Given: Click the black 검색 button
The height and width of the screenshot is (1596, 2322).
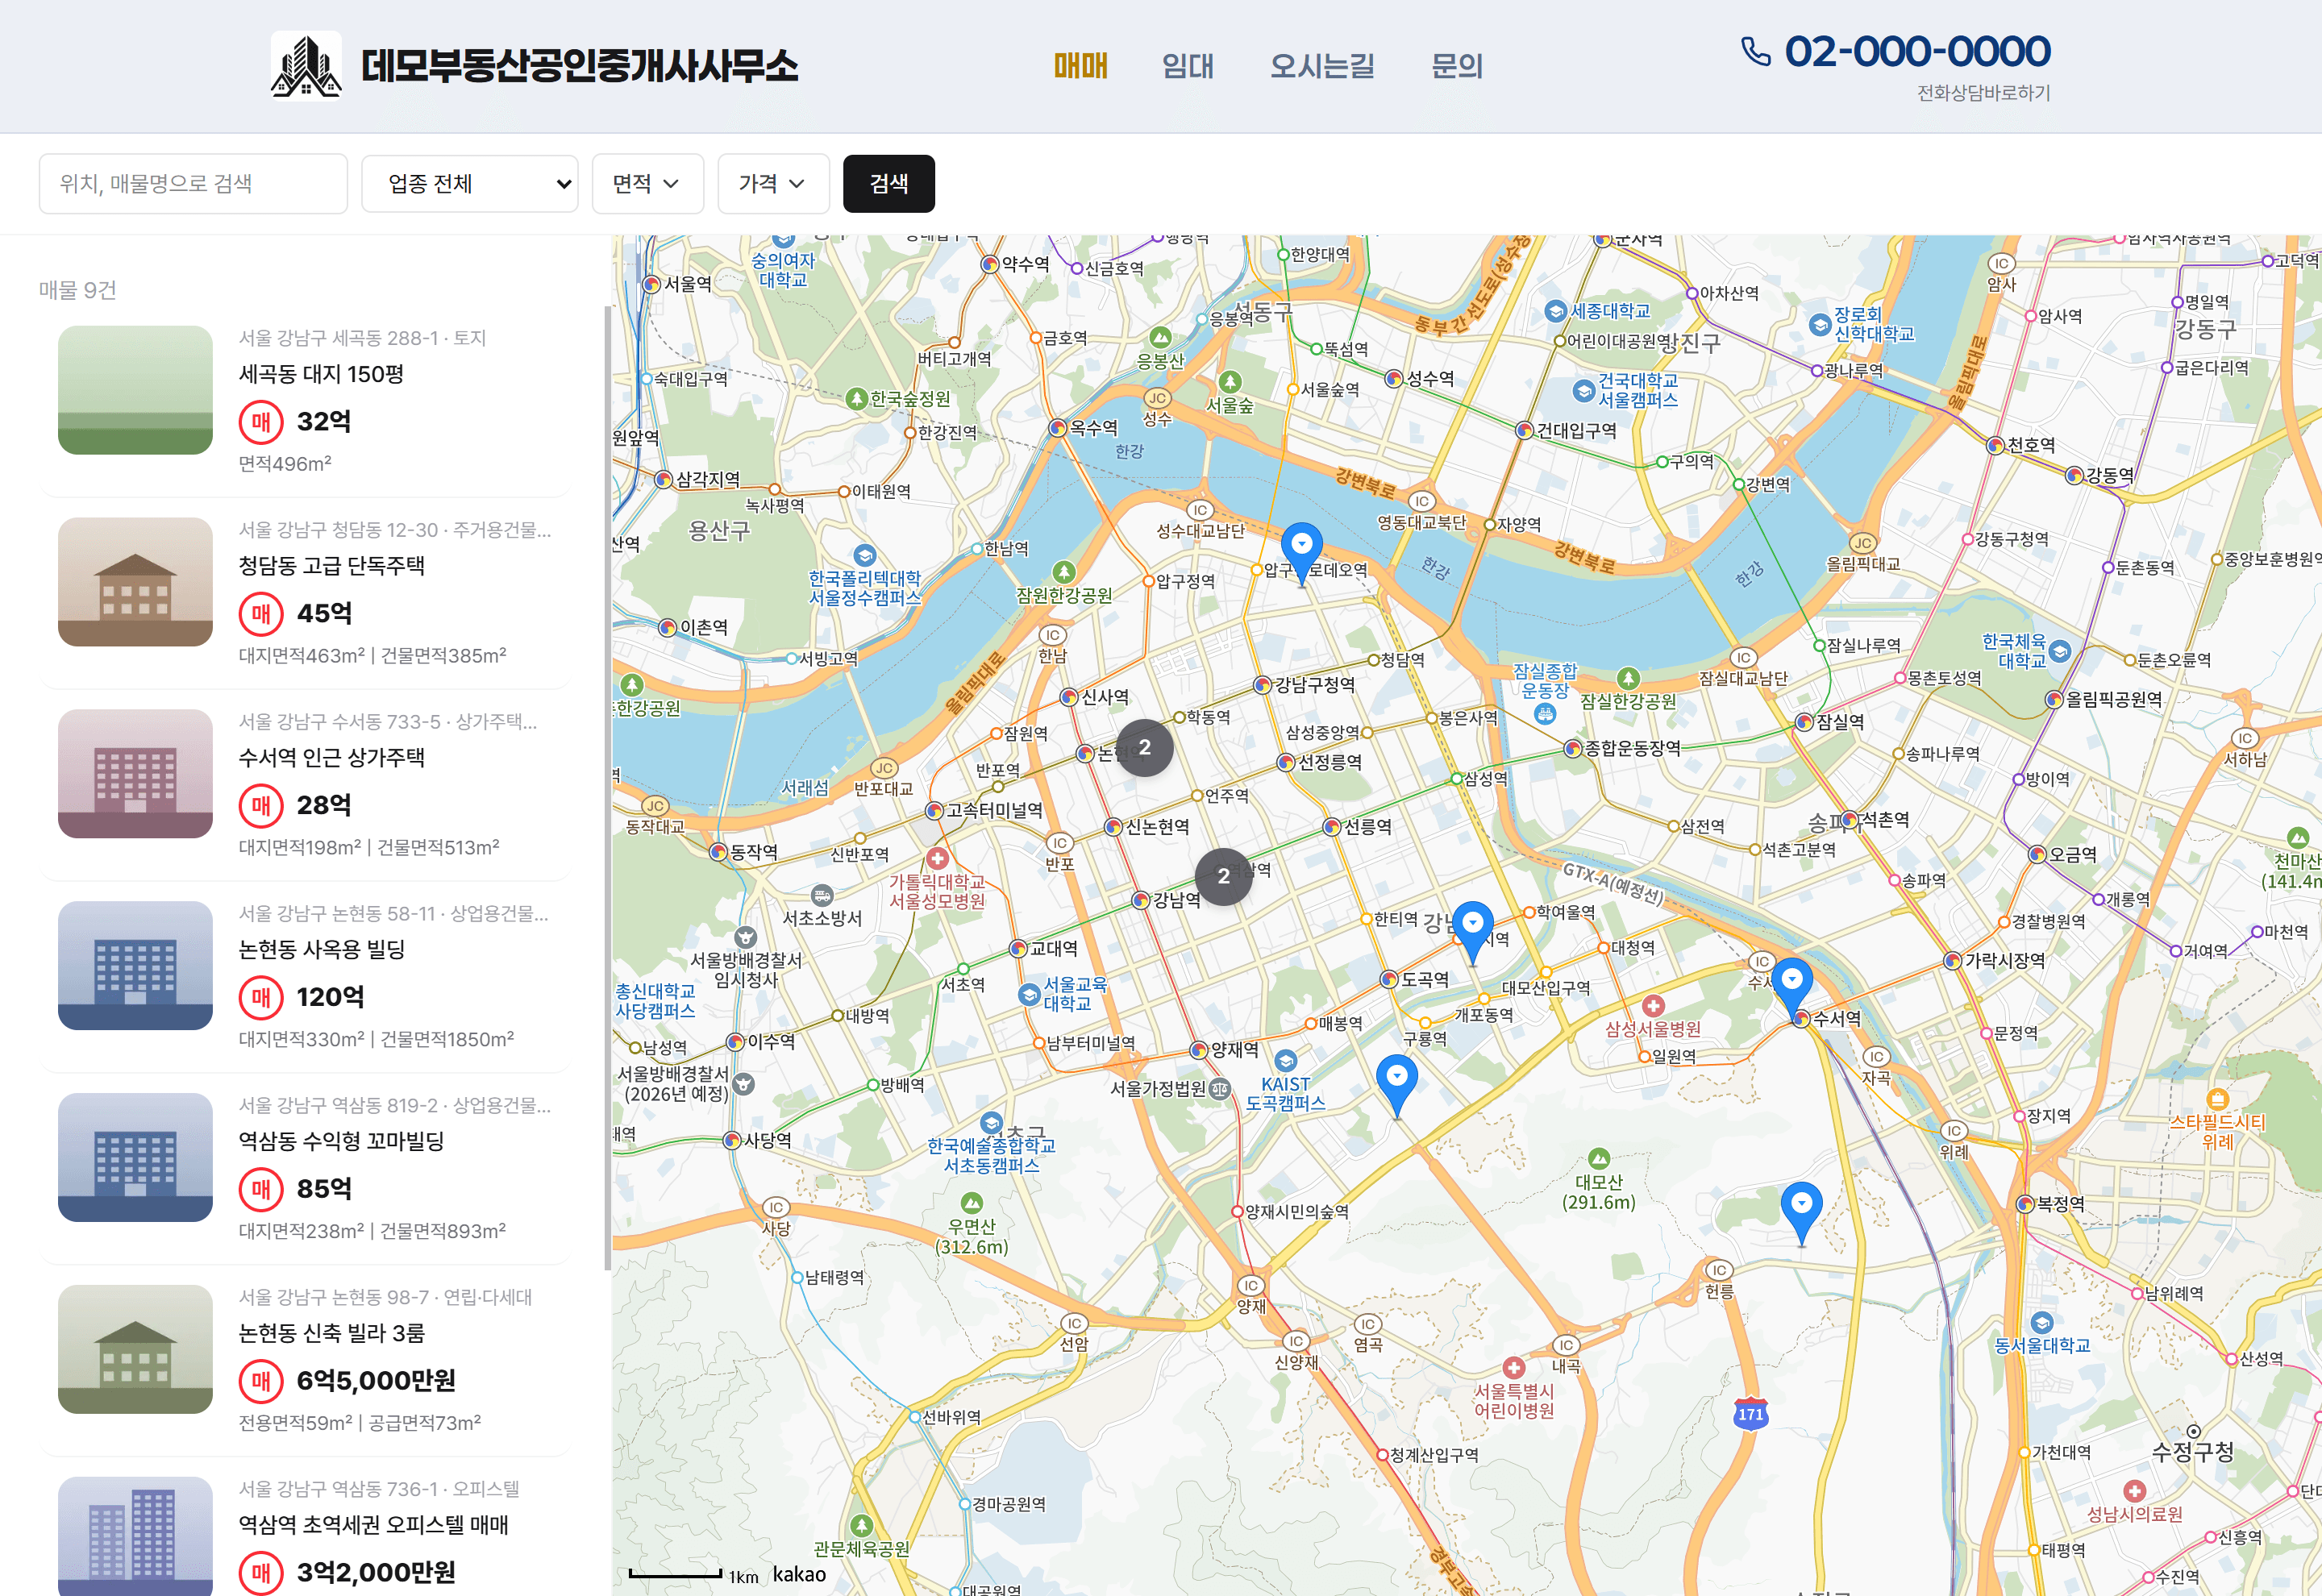Looking at the screenshot, I should tap(888, 184).
